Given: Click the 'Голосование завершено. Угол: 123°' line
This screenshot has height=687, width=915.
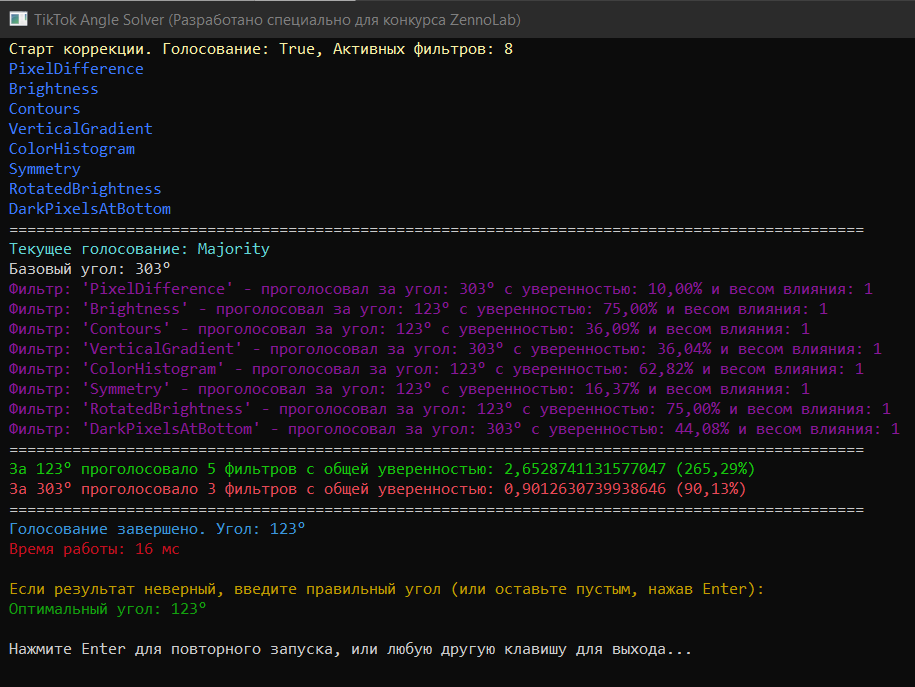Looking at the screenshot, I should click(x=157, y=529).
